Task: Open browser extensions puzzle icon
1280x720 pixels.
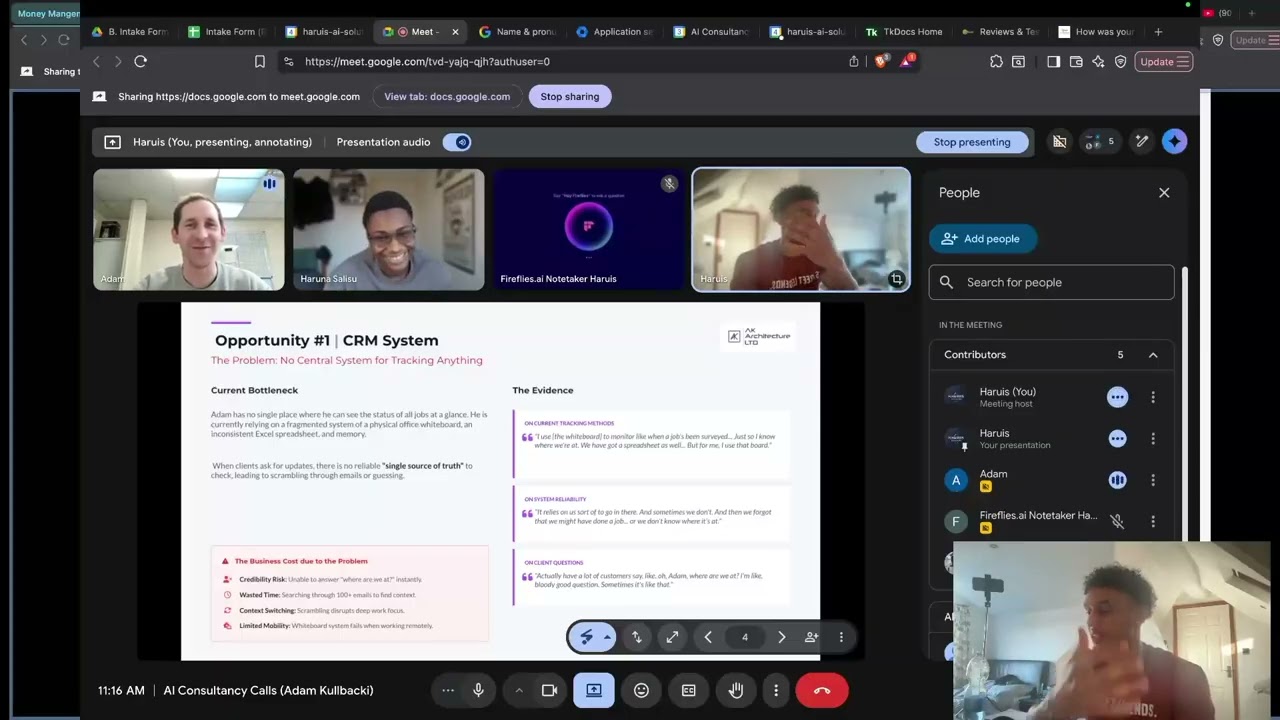Action: pyautogui.click(x=996, y=62)
